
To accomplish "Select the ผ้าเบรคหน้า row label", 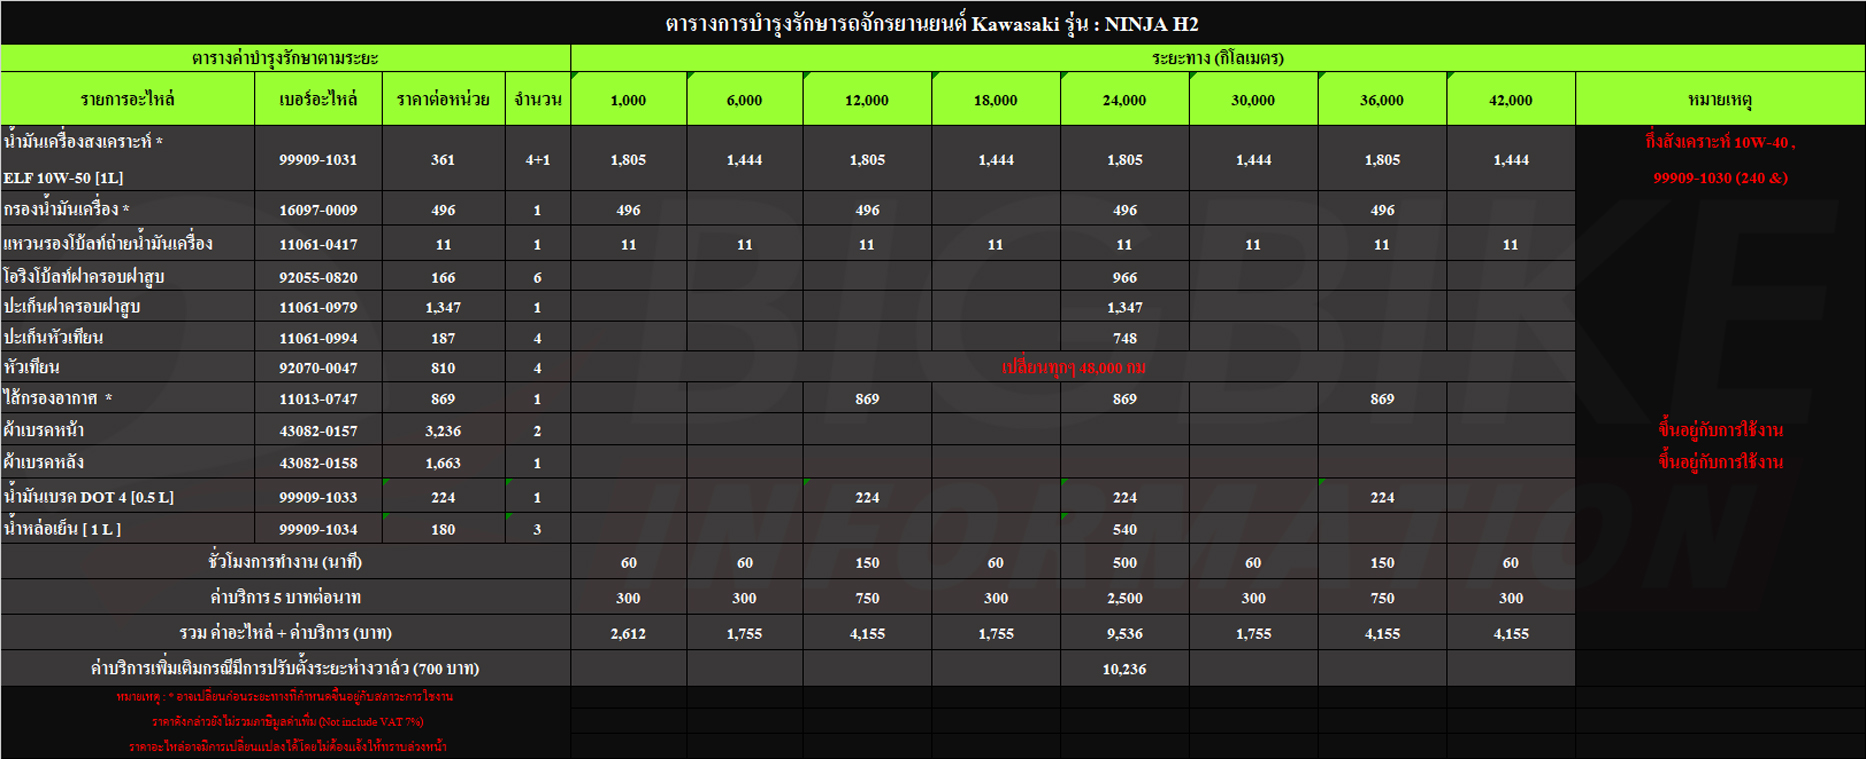I will click(44, 430).
